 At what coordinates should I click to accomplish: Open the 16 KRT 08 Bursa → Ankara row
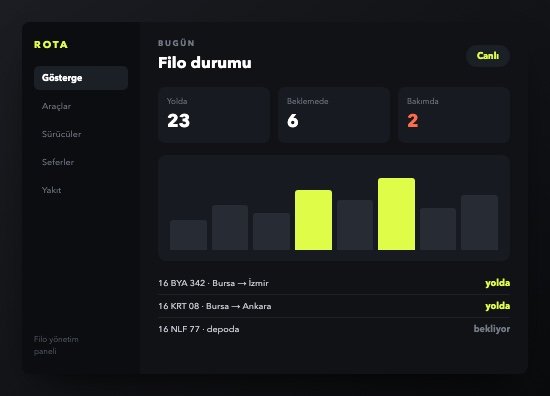334,306
